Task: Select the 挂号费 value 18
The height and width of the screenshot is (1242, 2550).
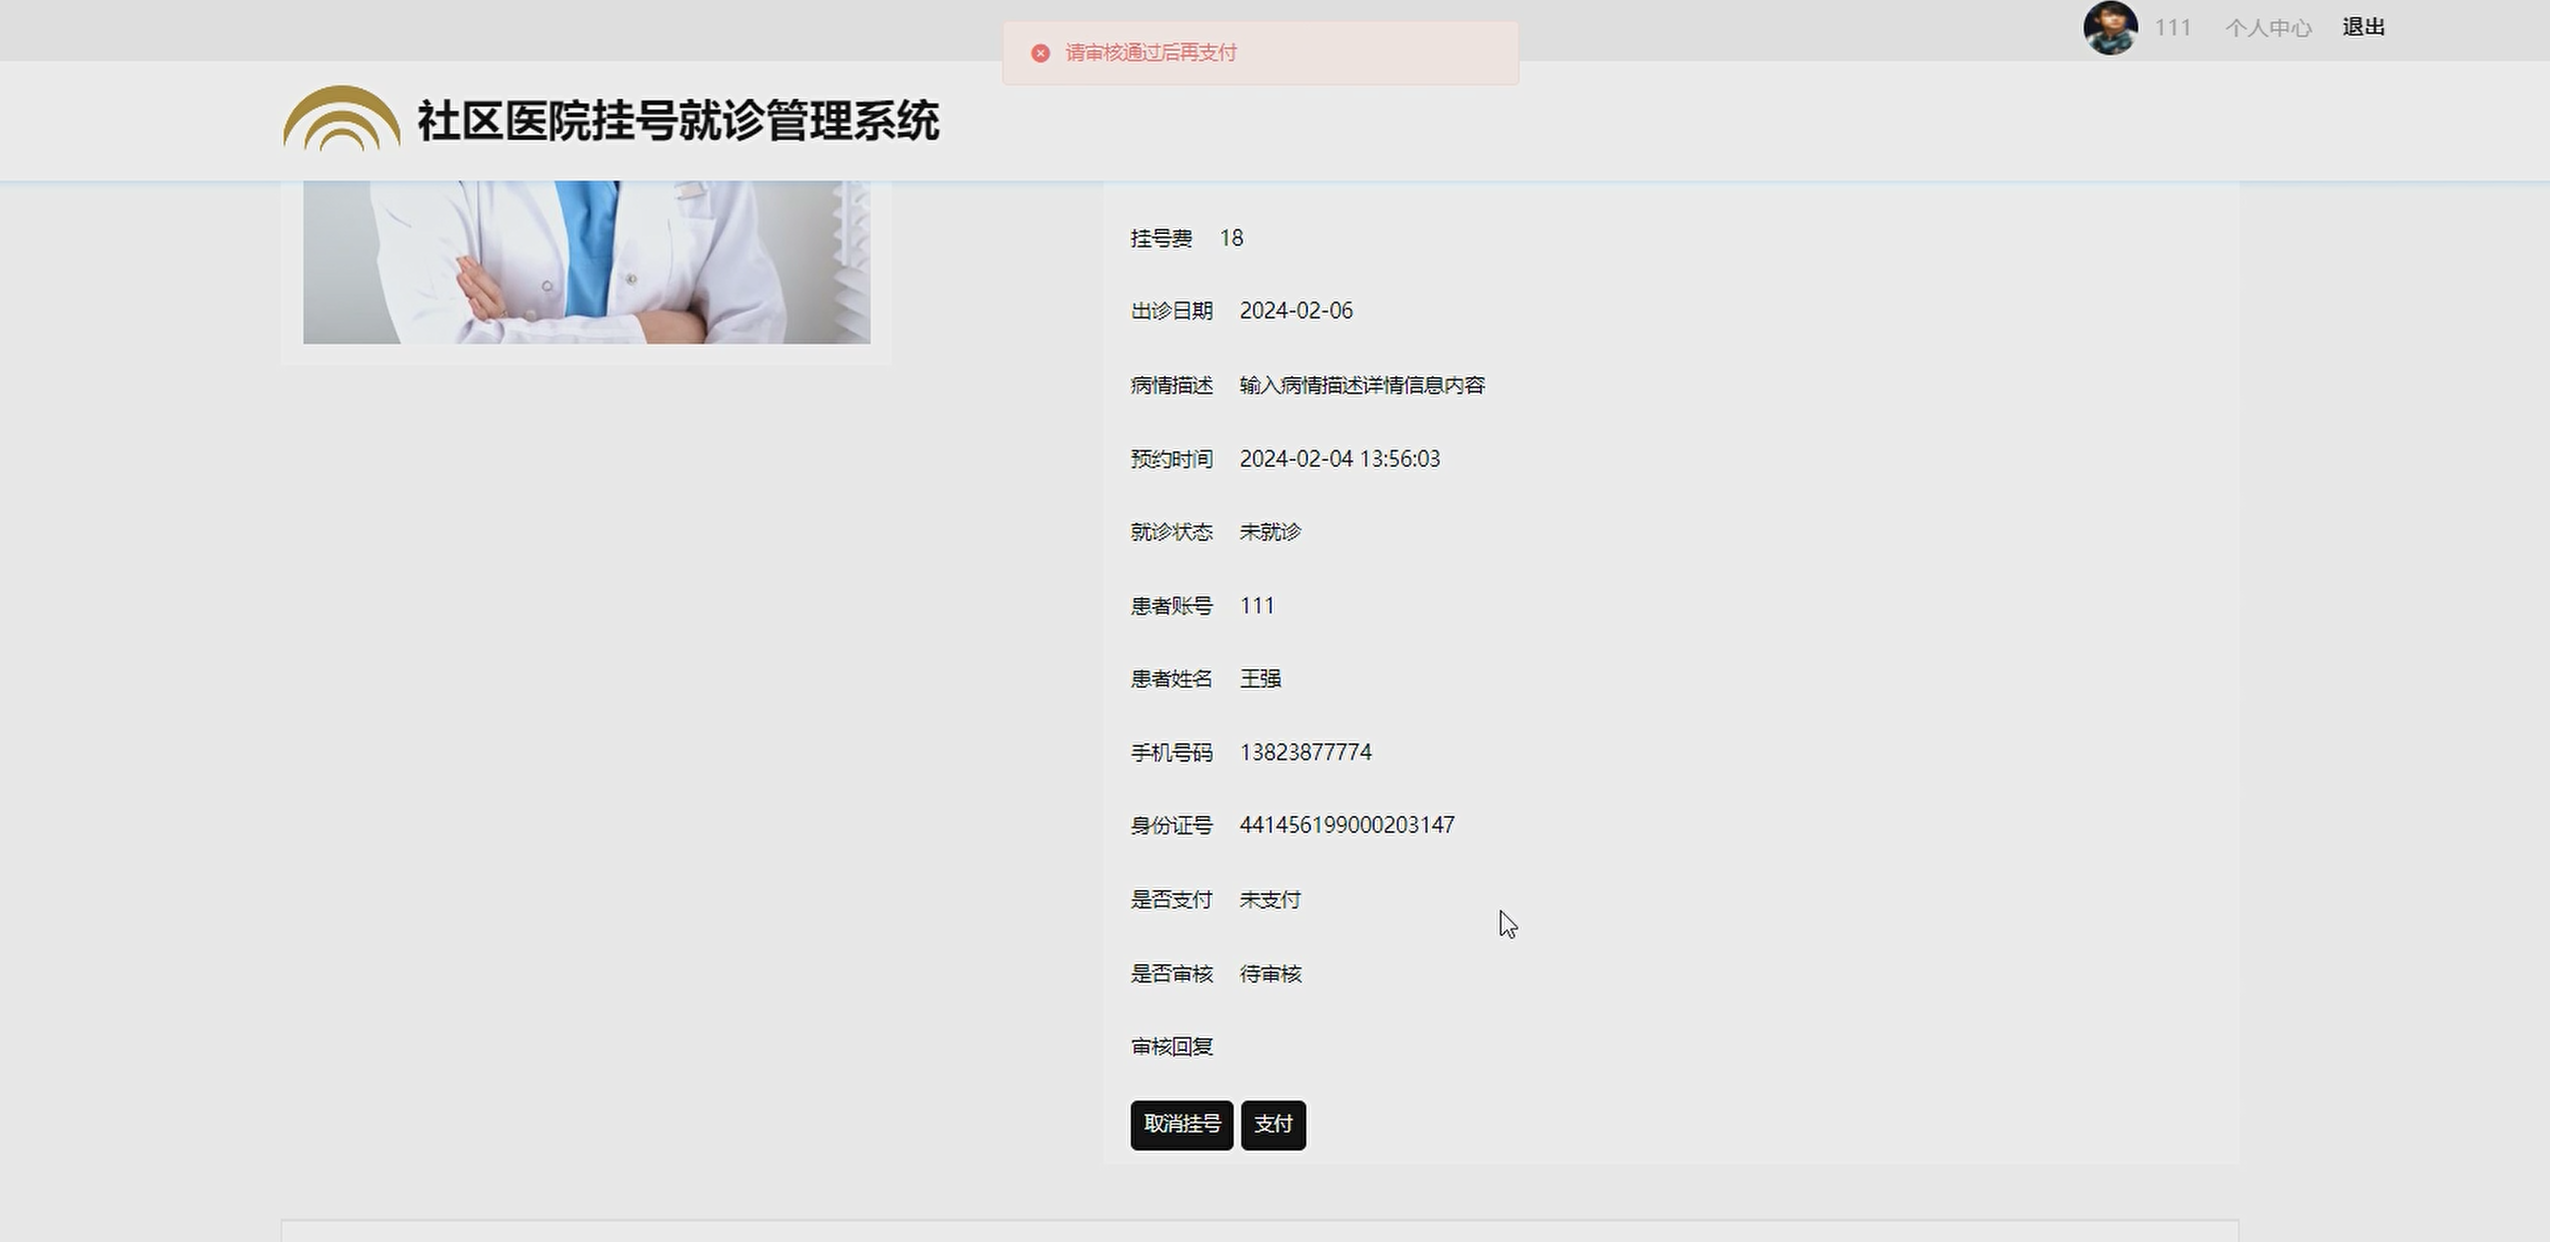Action: pos(1231,238)
